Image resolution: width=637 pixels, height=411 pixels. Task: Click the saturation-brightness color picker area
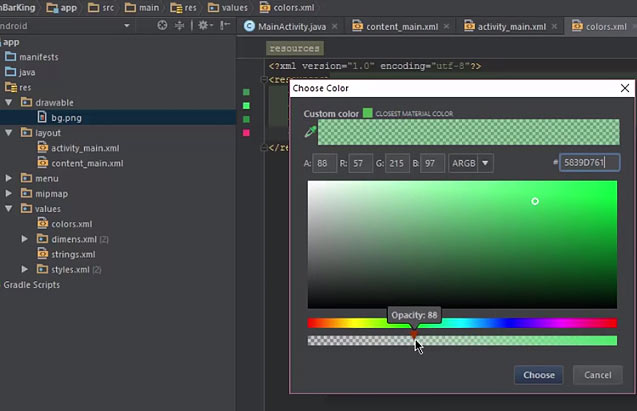(462, 244)
